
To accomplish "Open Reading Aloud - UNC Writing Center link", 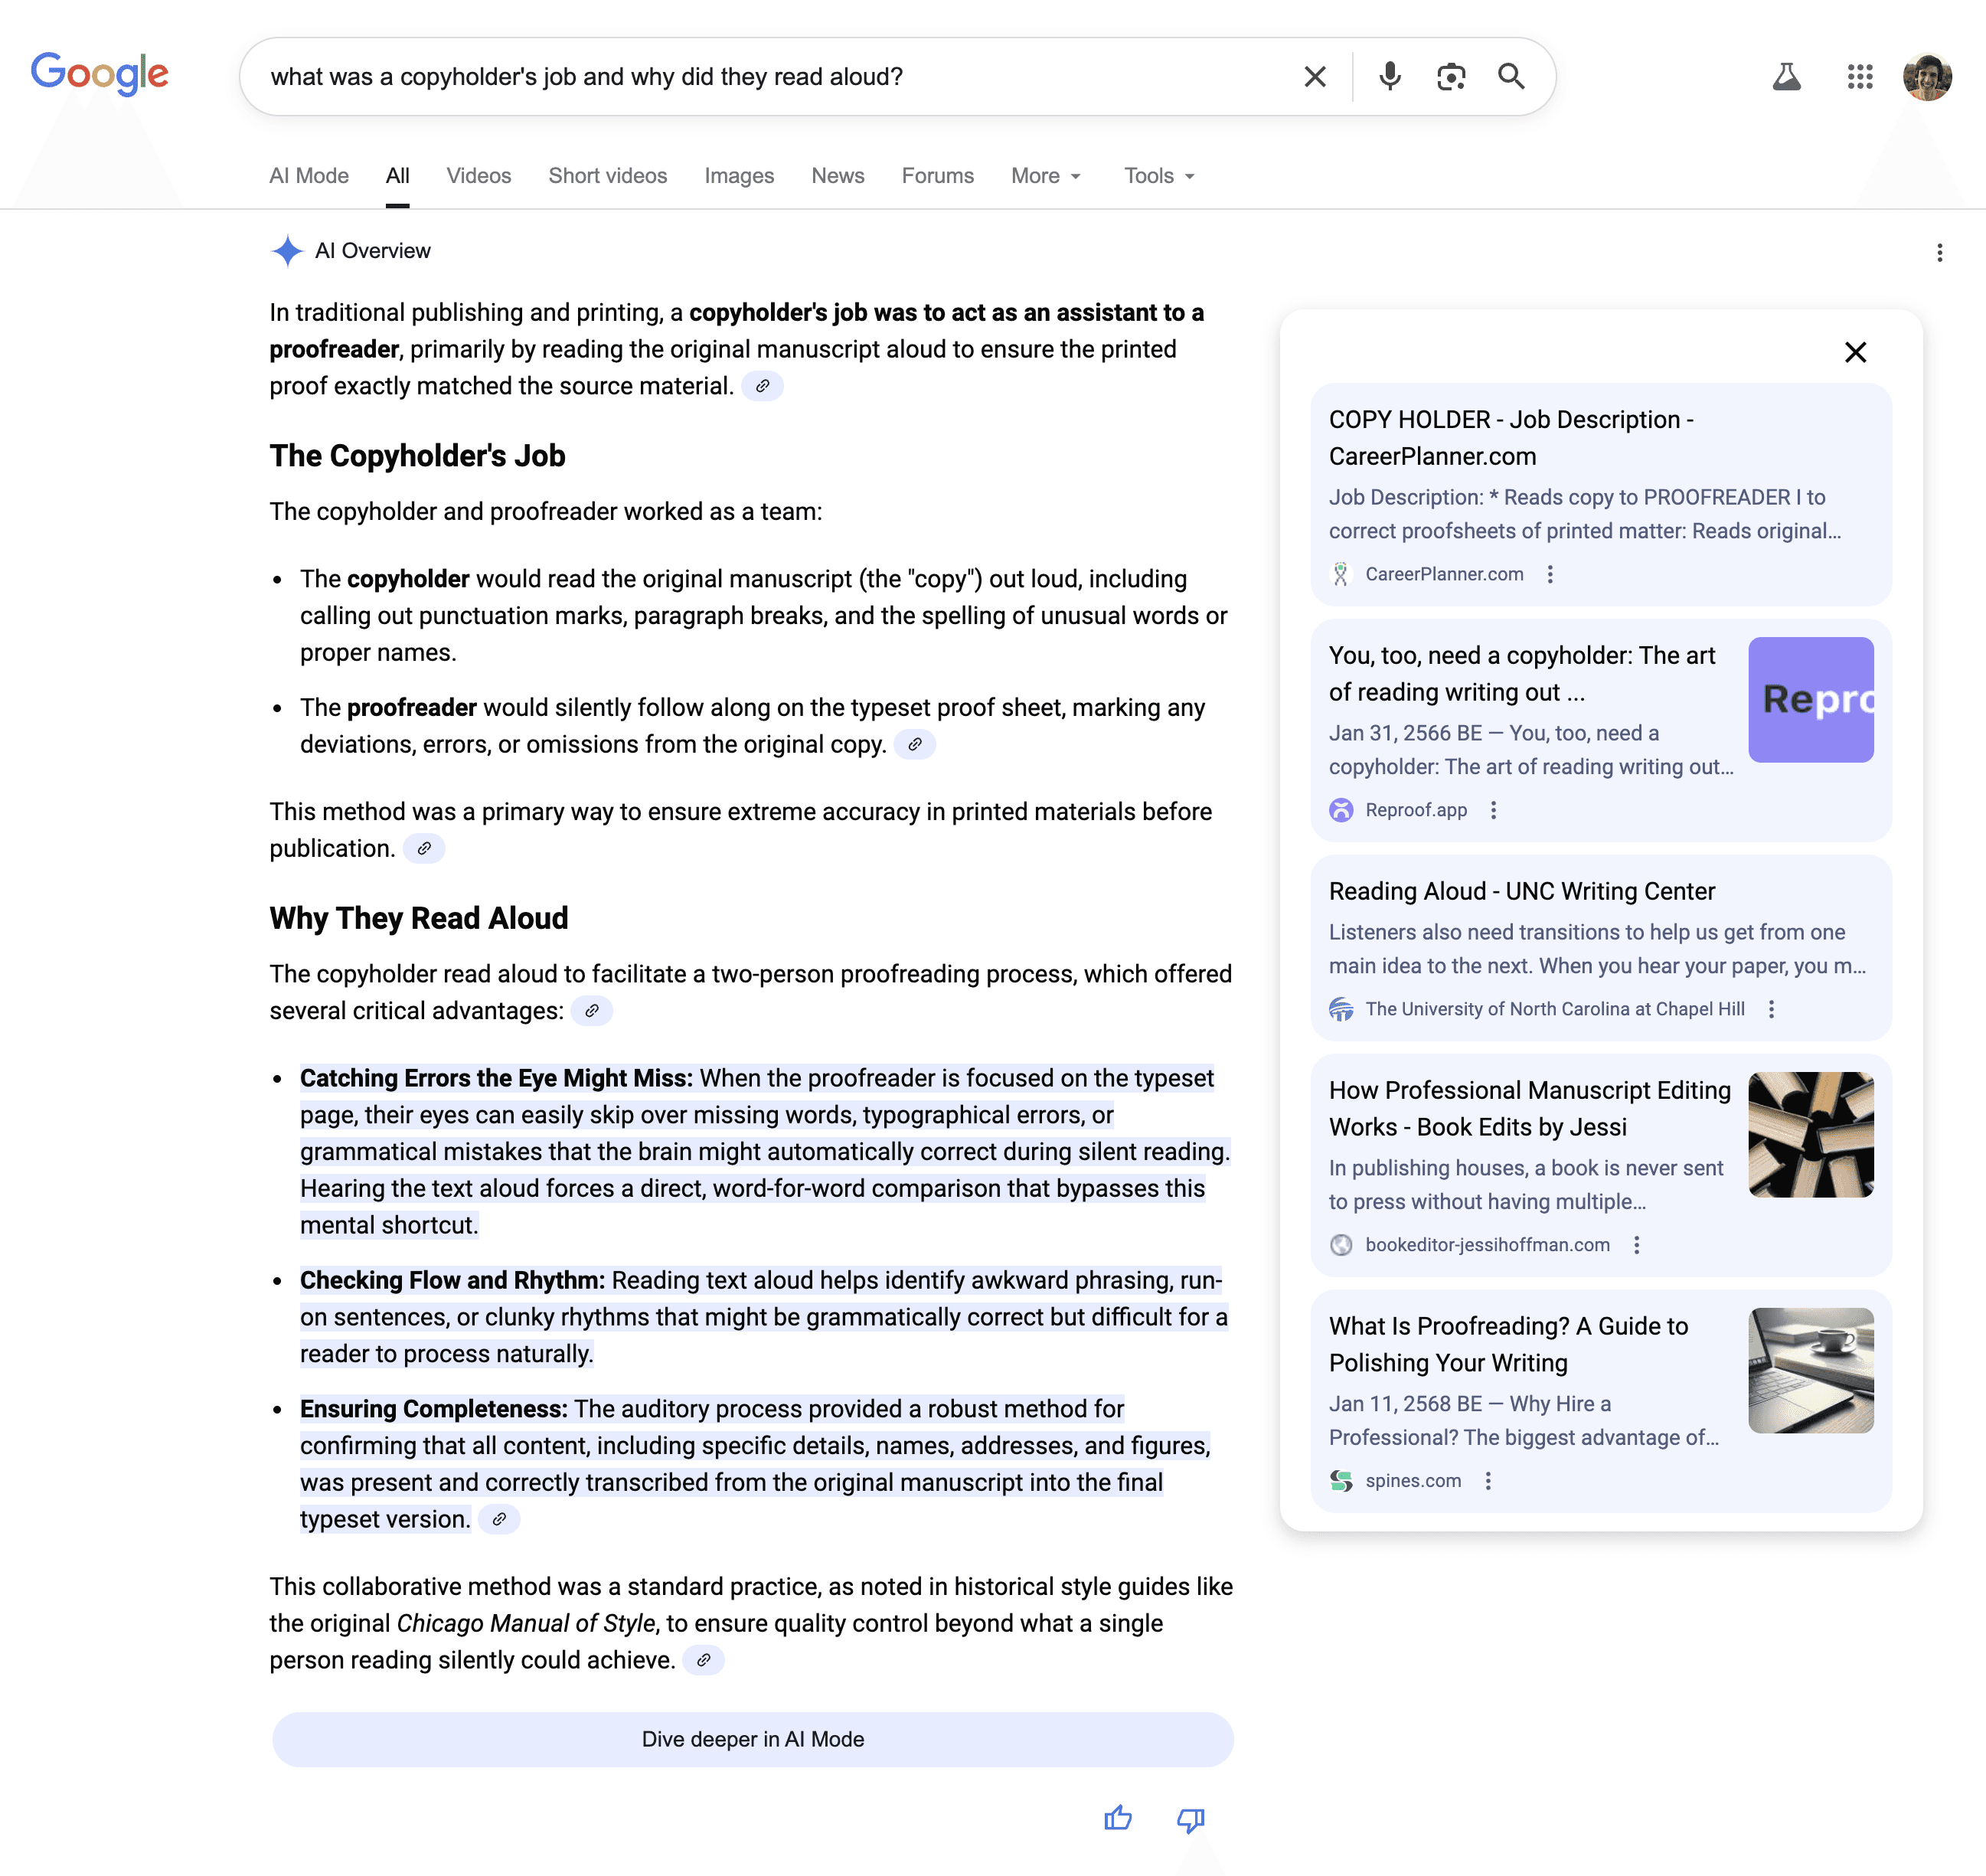I will [x=1521, y=891].
